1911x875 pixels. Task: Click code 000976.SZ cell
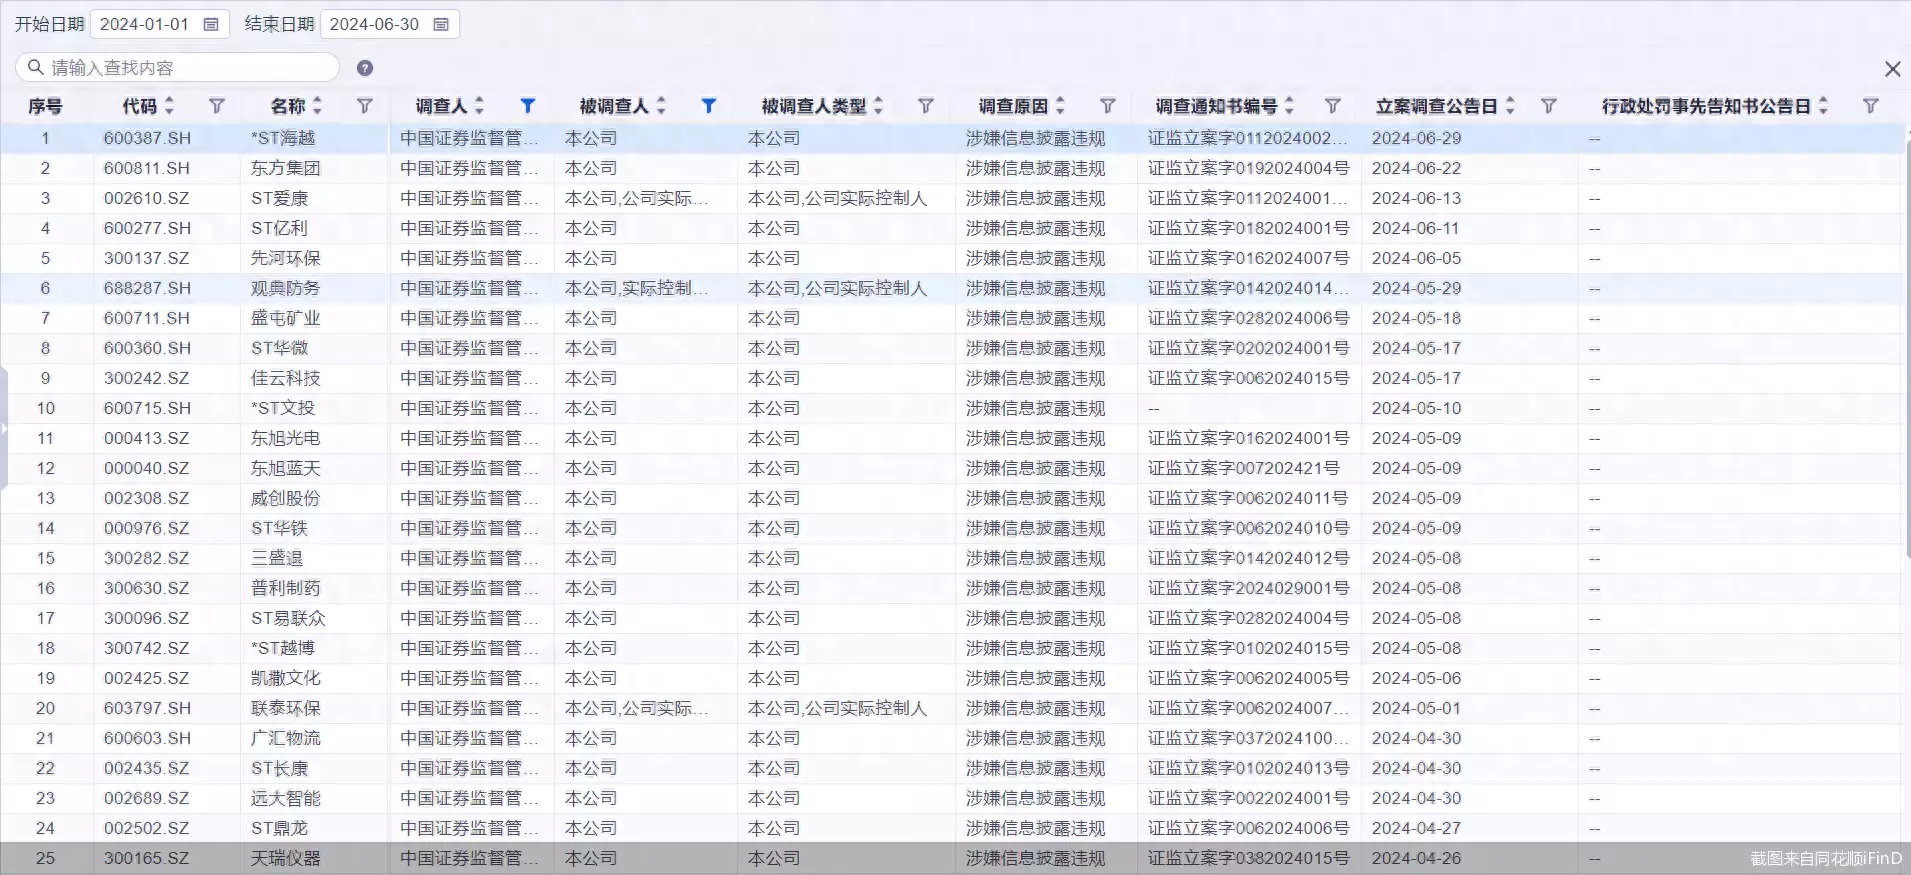(147, 528)
